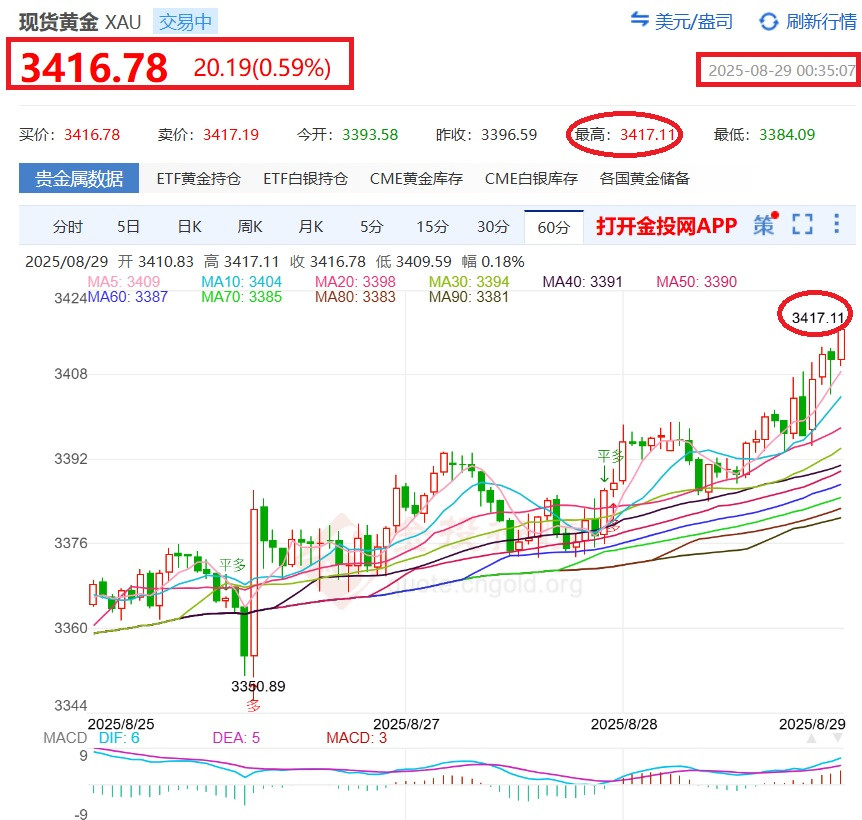Expand the indicator panel with up arrow
This screenshot has height=820, width=862.
point(811,737)
